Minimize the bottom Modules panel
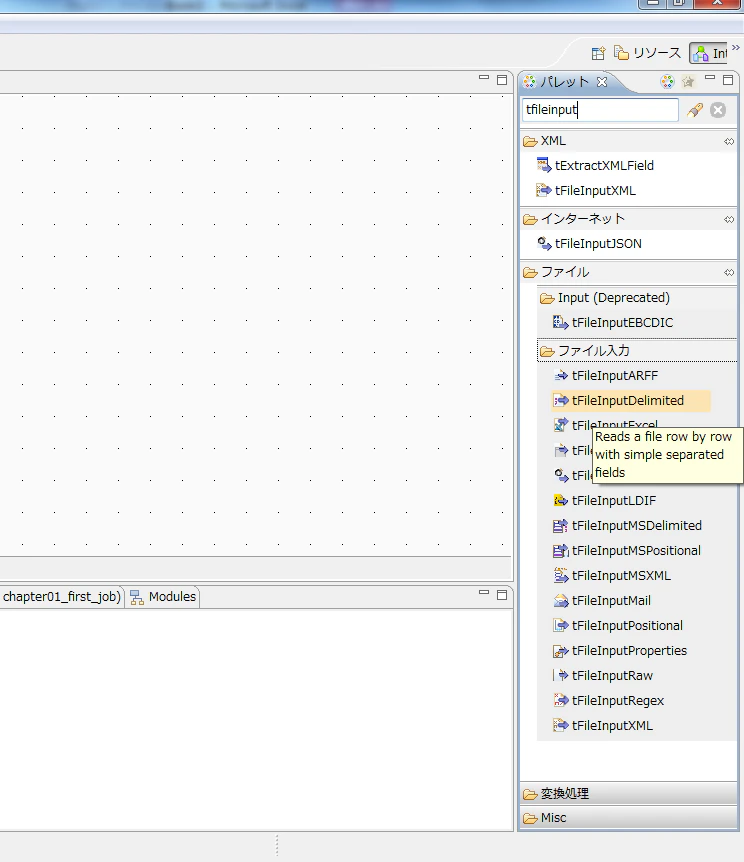Screen dimensions: 744x862 [484, 592]
